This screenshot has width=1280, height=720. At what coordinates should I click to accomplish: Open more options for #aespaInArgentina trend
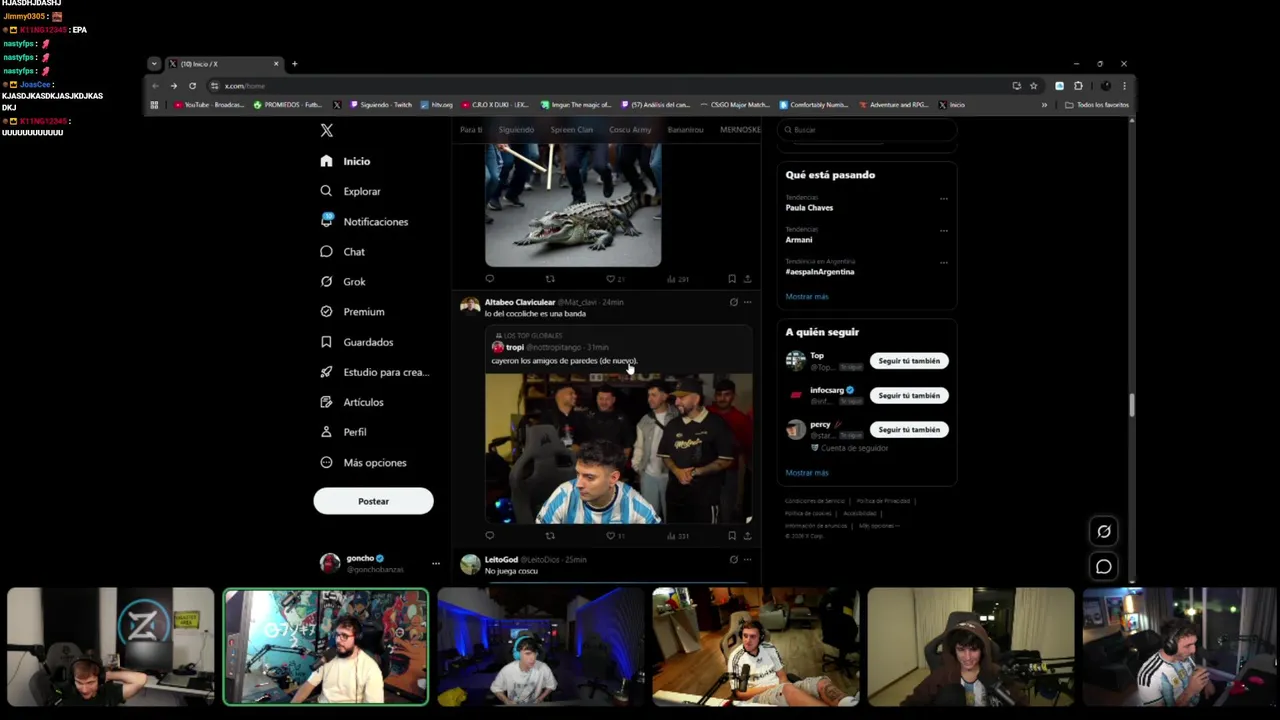[x=943, y=263]
